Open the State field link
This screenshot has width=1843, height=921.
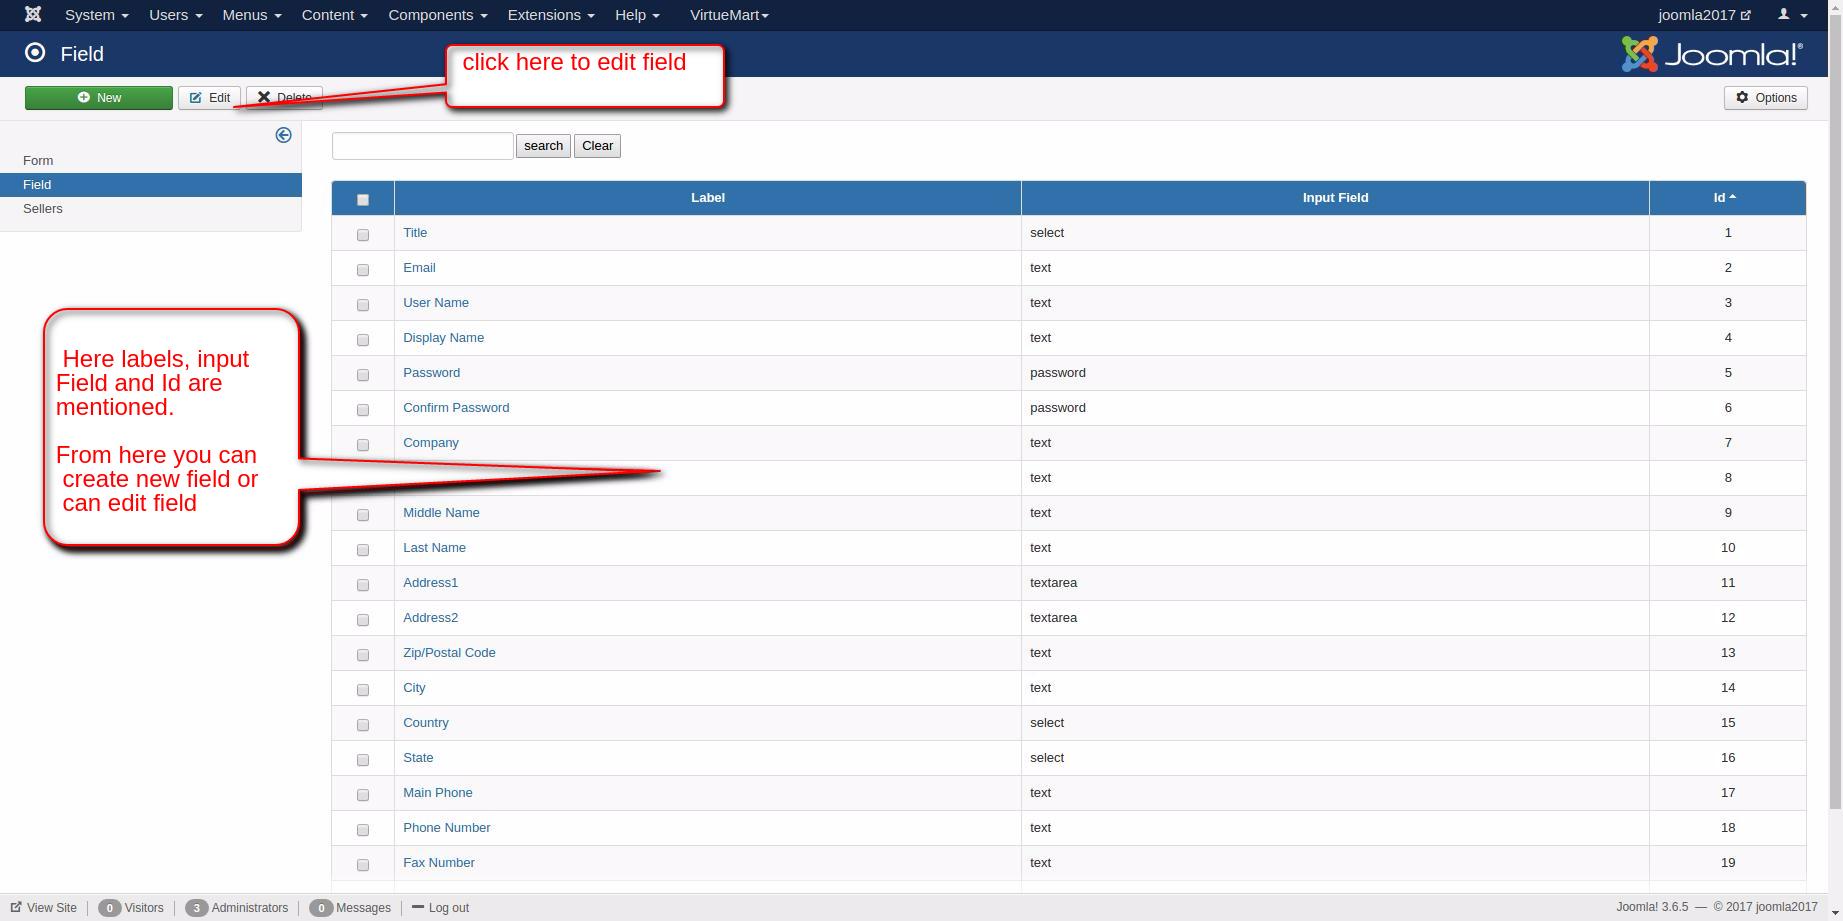pyautogui.click(x=418, y=758)
